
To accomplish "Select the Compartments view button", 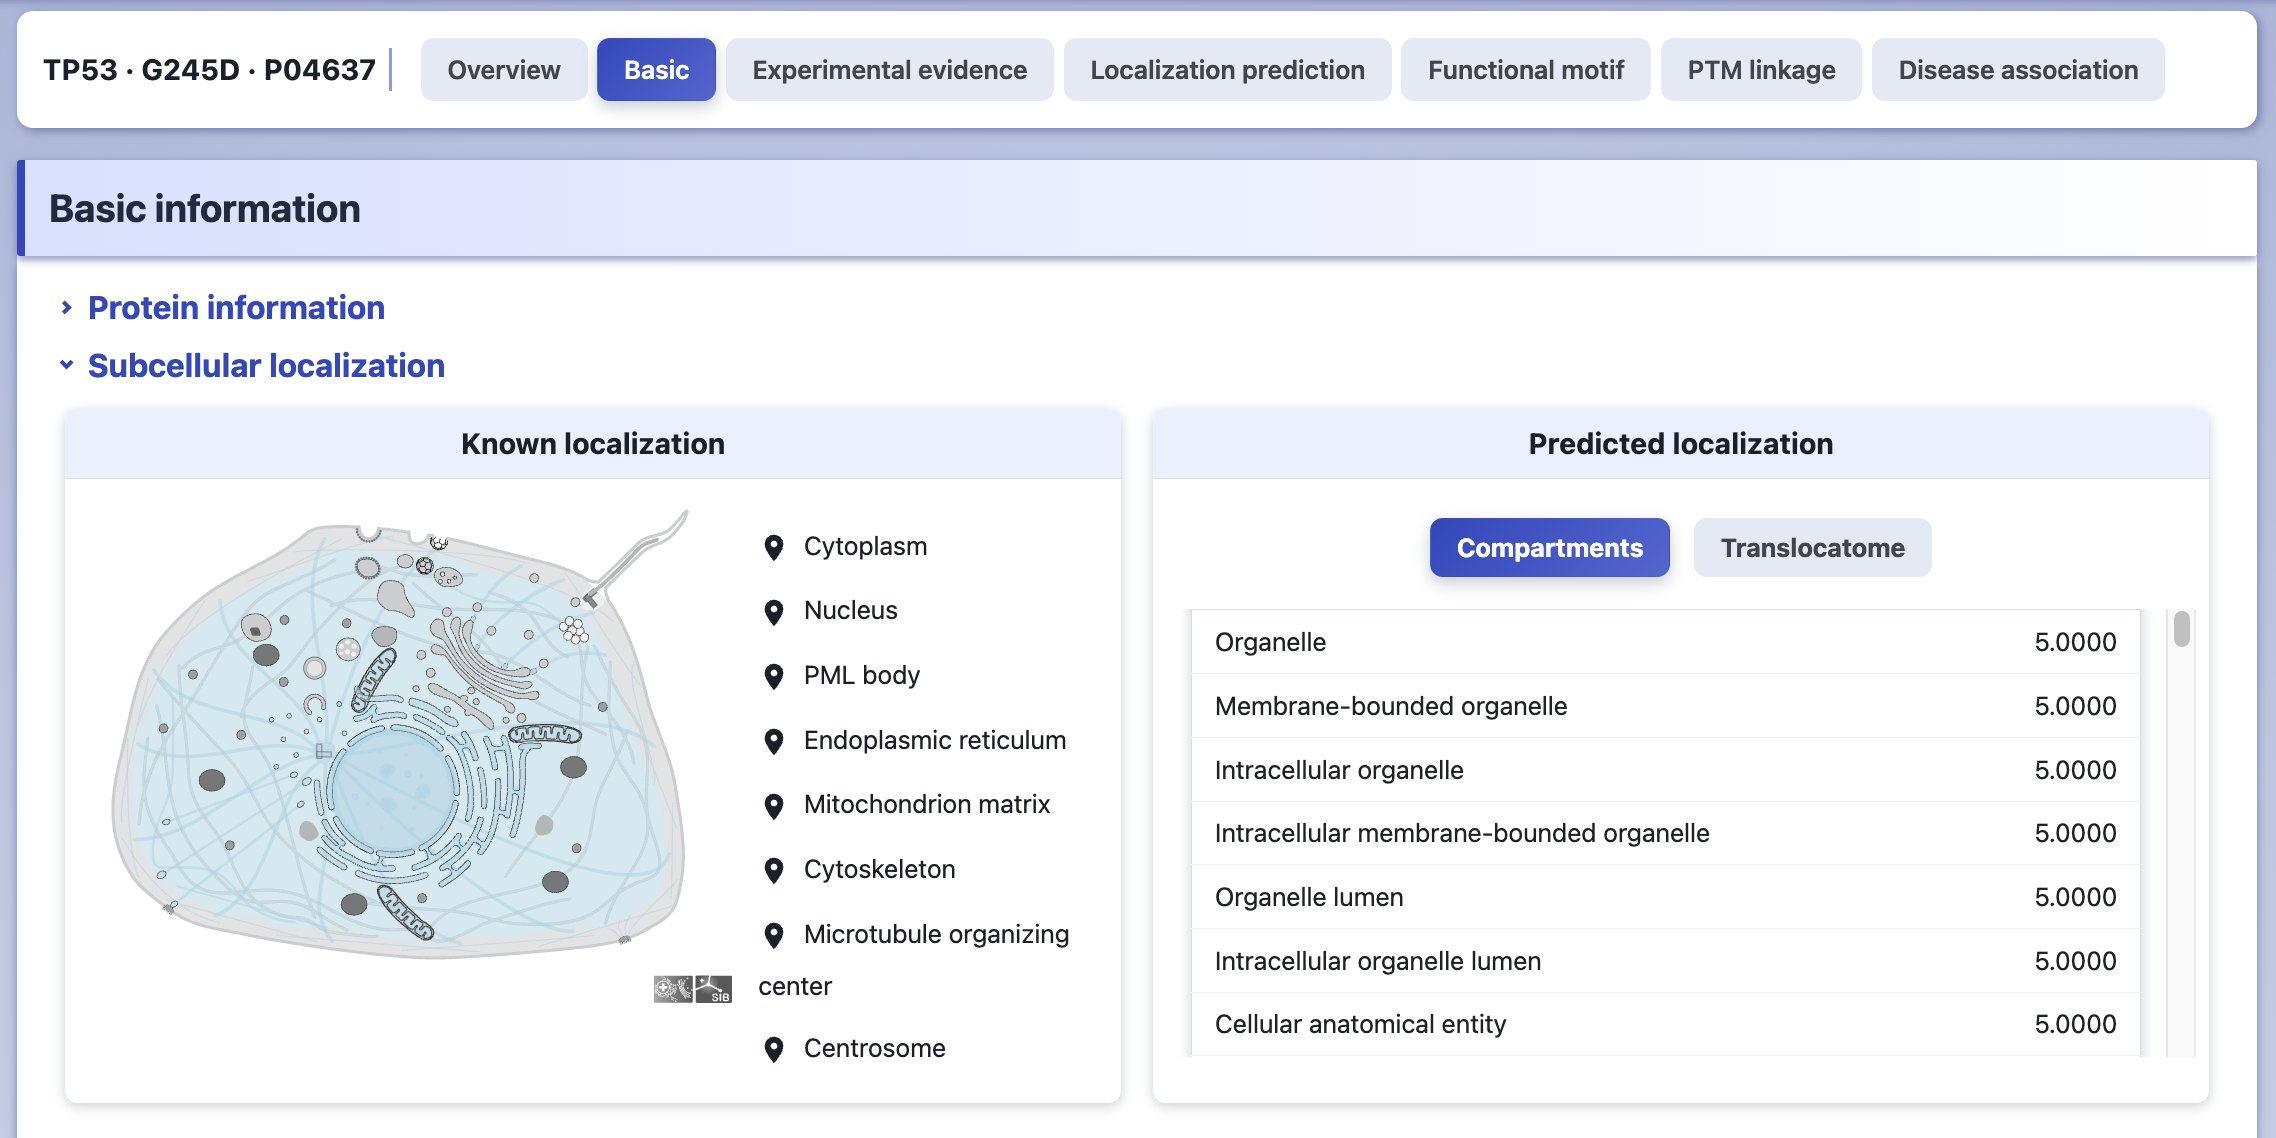I will (1549, 548).
